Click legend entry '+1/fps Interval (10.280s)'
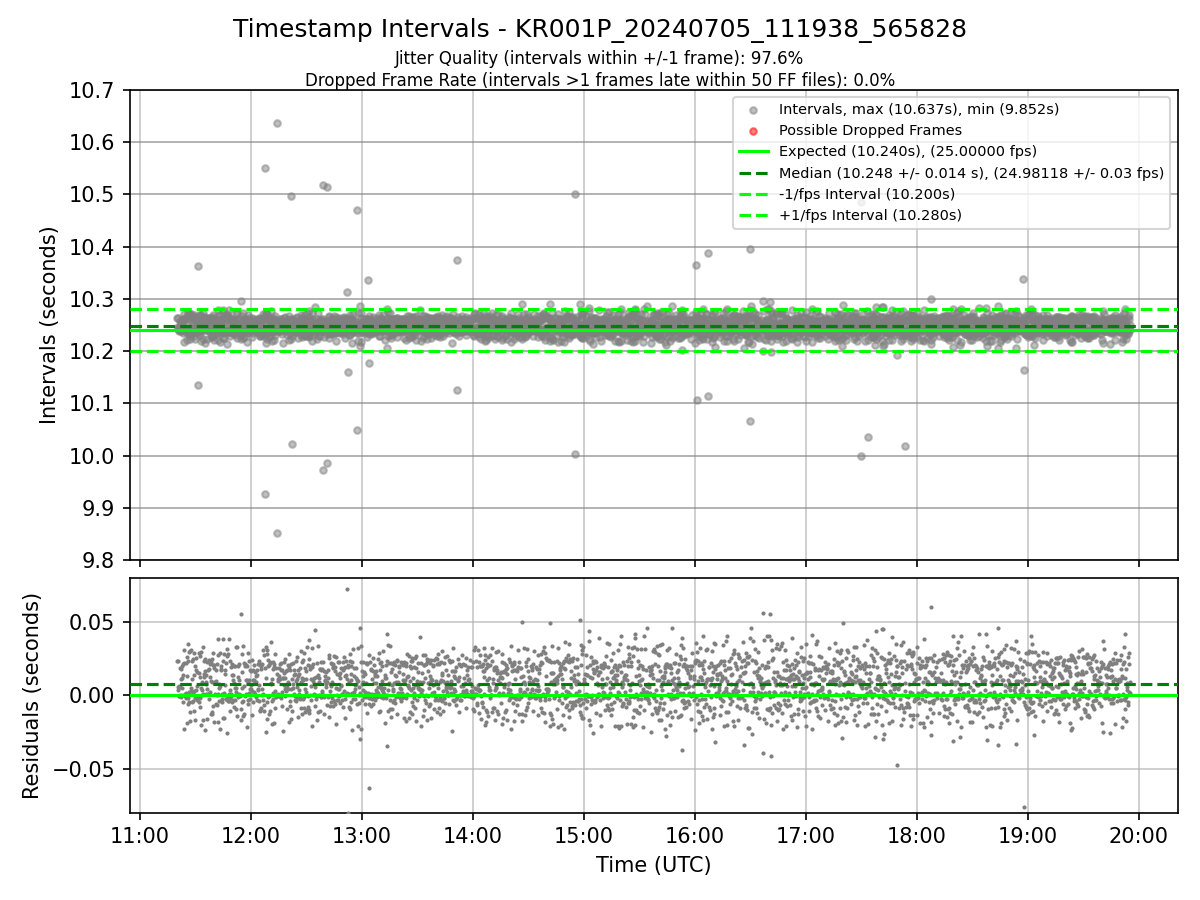 tap(870, 215)
